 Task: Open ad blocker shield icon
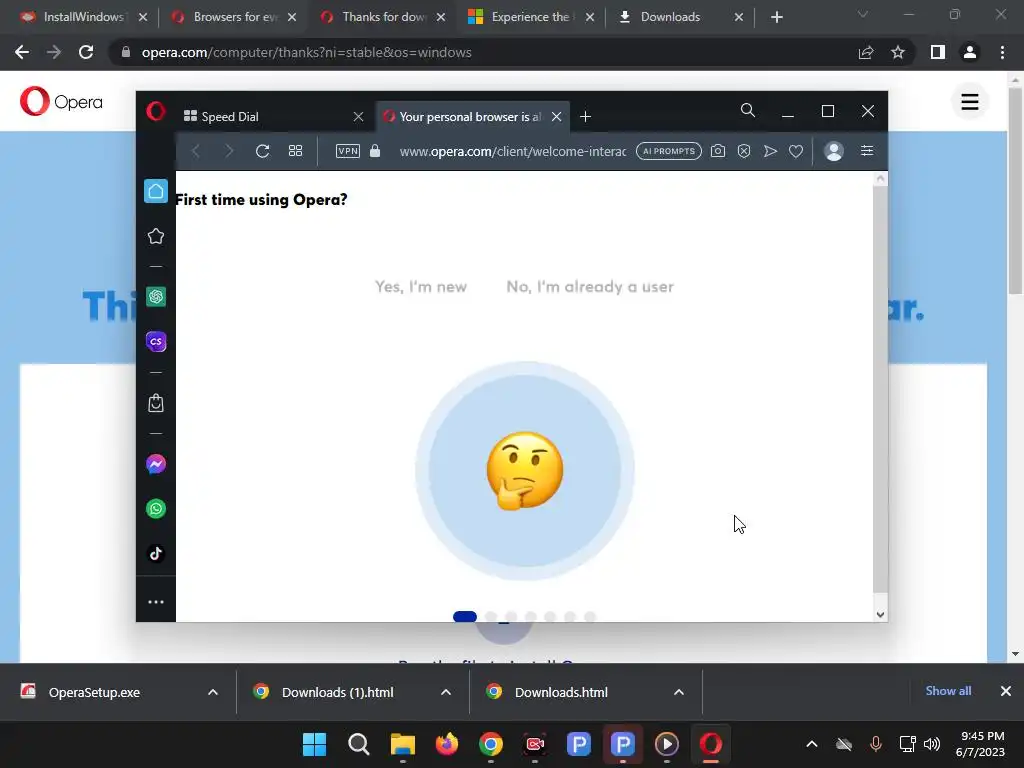tap(744, 152)
